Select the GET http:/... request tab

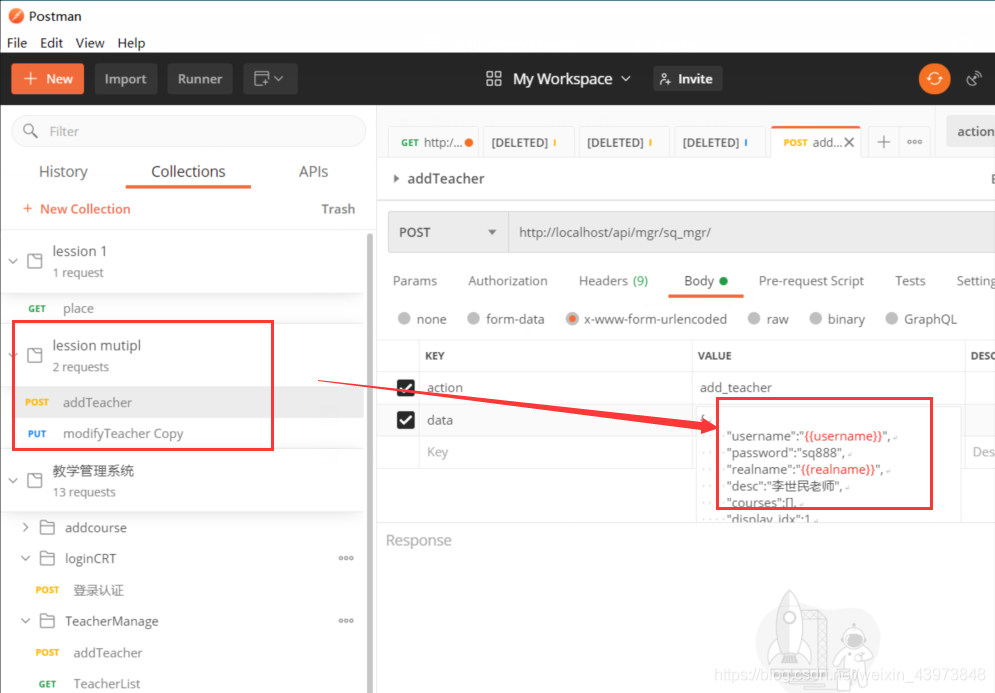click(435, 142)
